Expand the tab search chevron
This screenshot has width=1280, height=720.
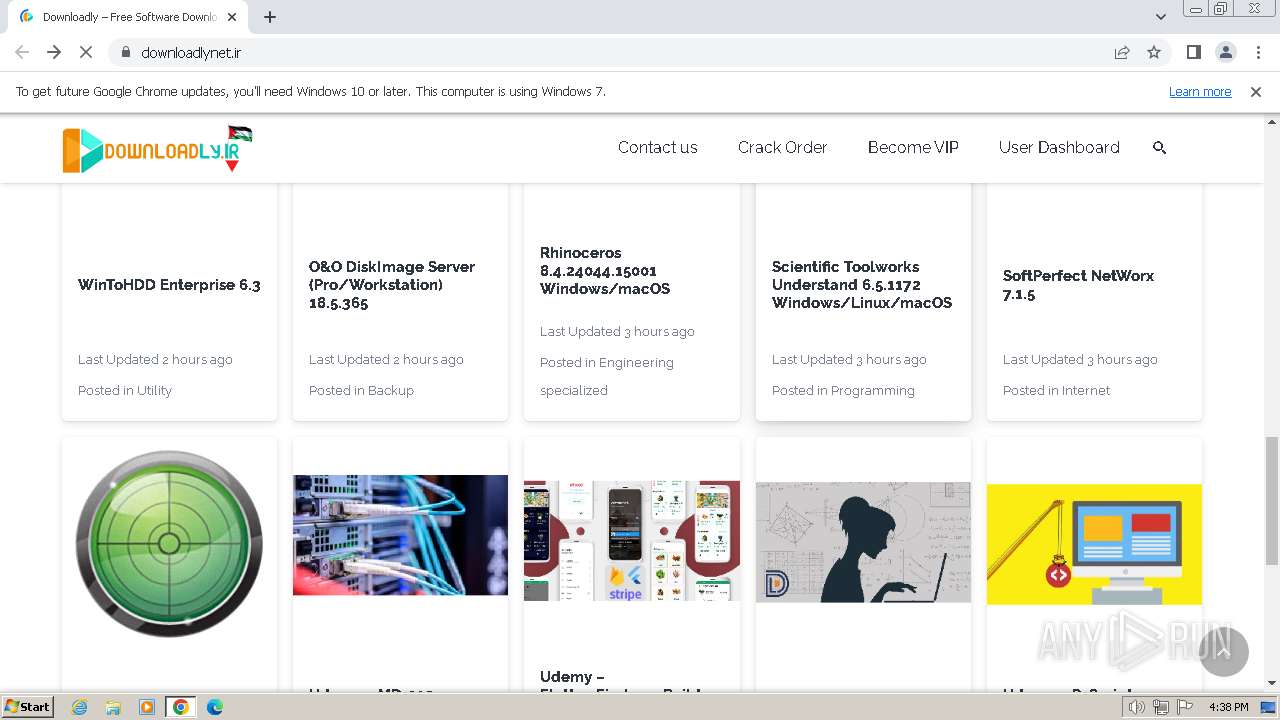[x=1160, y=17]
